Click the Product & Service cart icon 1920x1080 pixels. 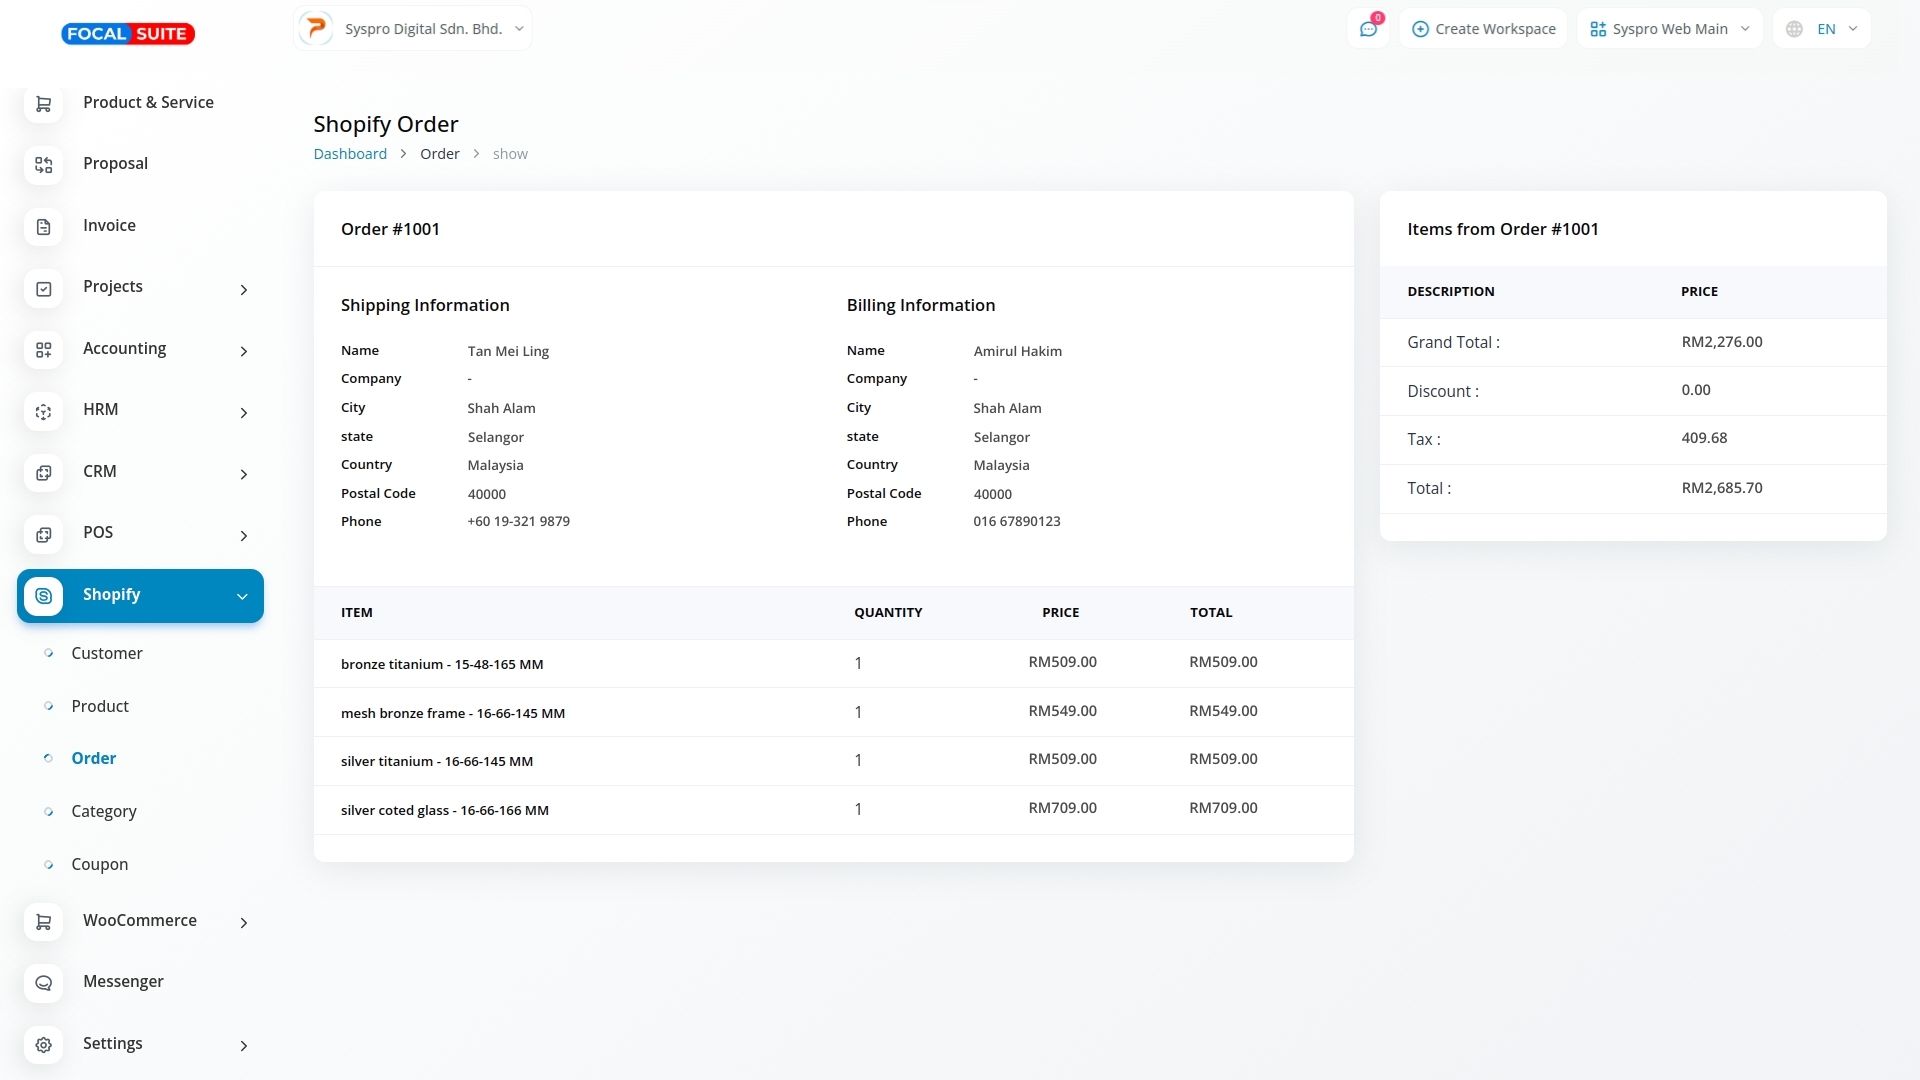tap(43, 104)
